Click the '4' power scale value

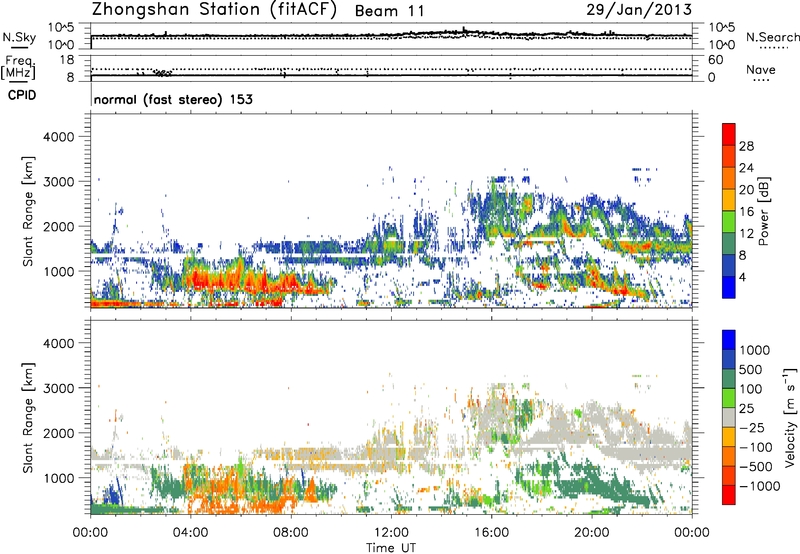742,277
